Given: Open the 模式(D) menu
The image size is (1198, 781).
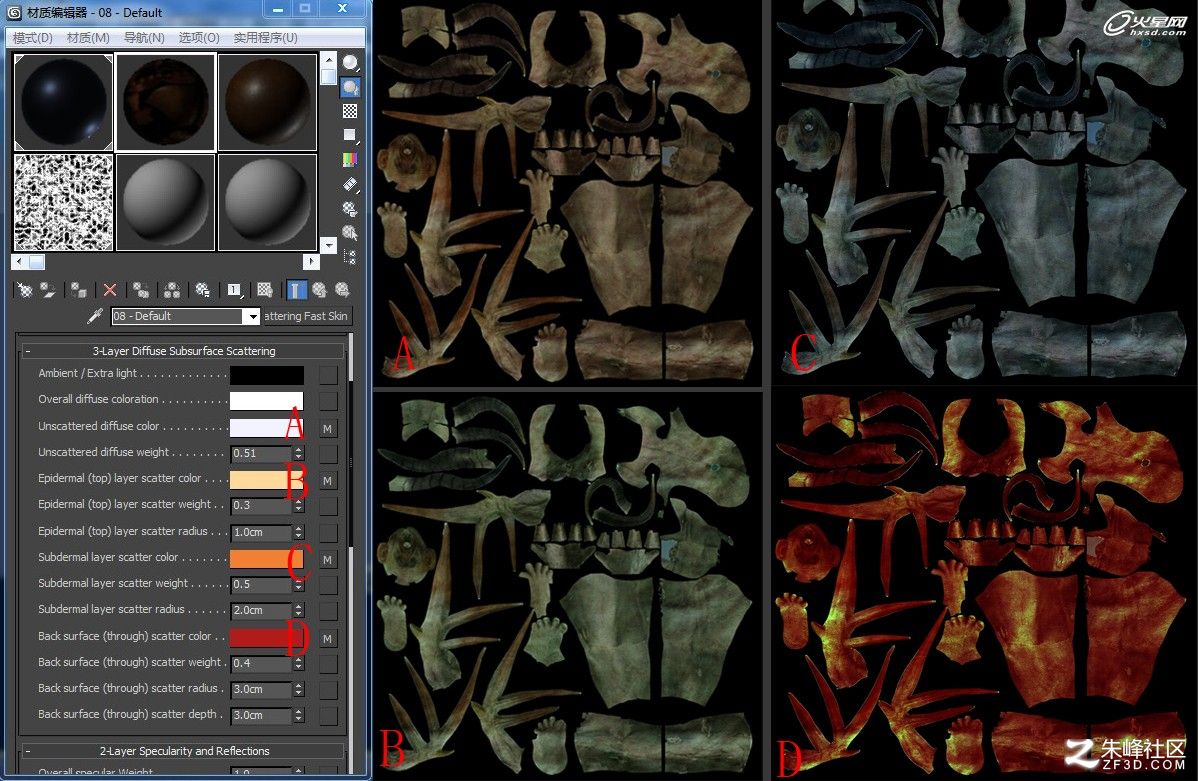Looking at the screenshot, I should 33,37.
